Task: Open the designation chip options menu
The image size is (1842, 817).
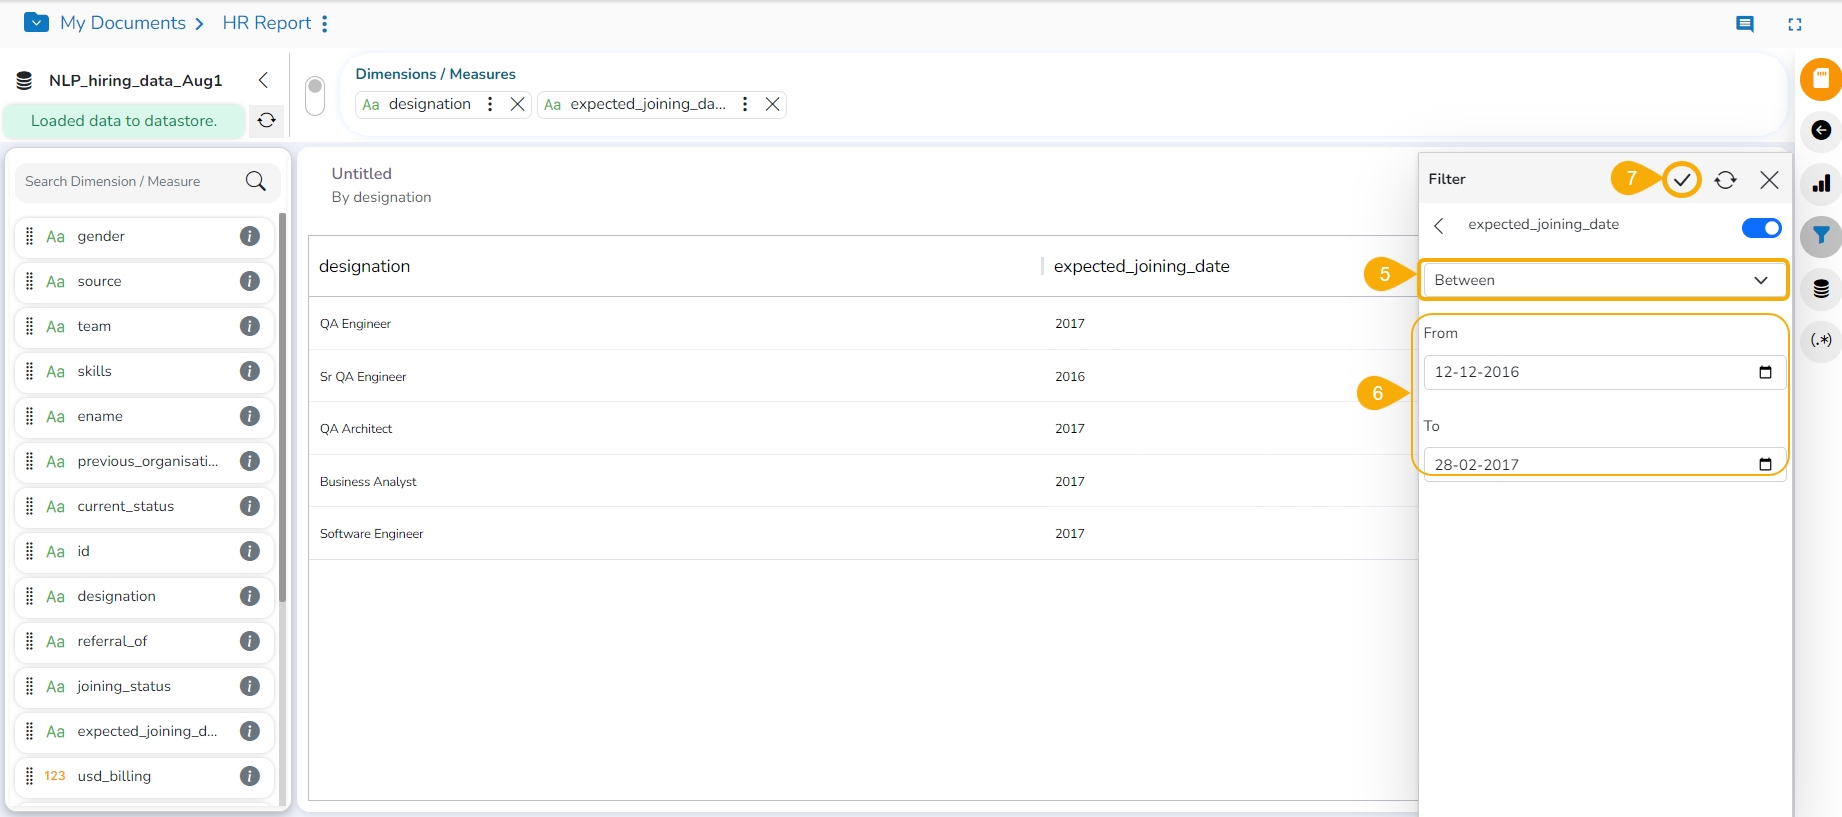Action: 490,104
